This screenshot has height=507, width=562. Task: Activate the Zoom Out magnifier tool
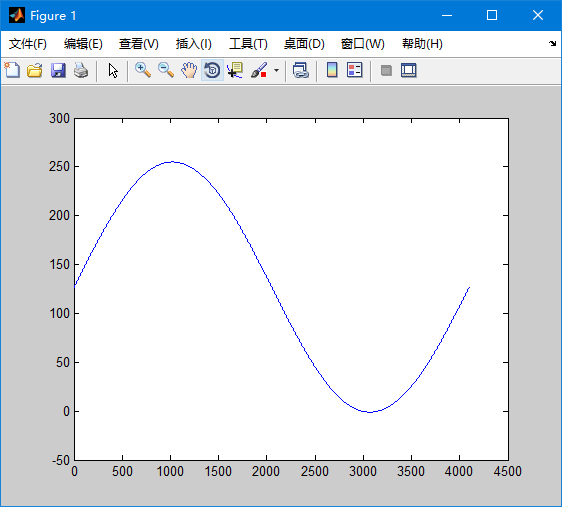pos(166,70)
